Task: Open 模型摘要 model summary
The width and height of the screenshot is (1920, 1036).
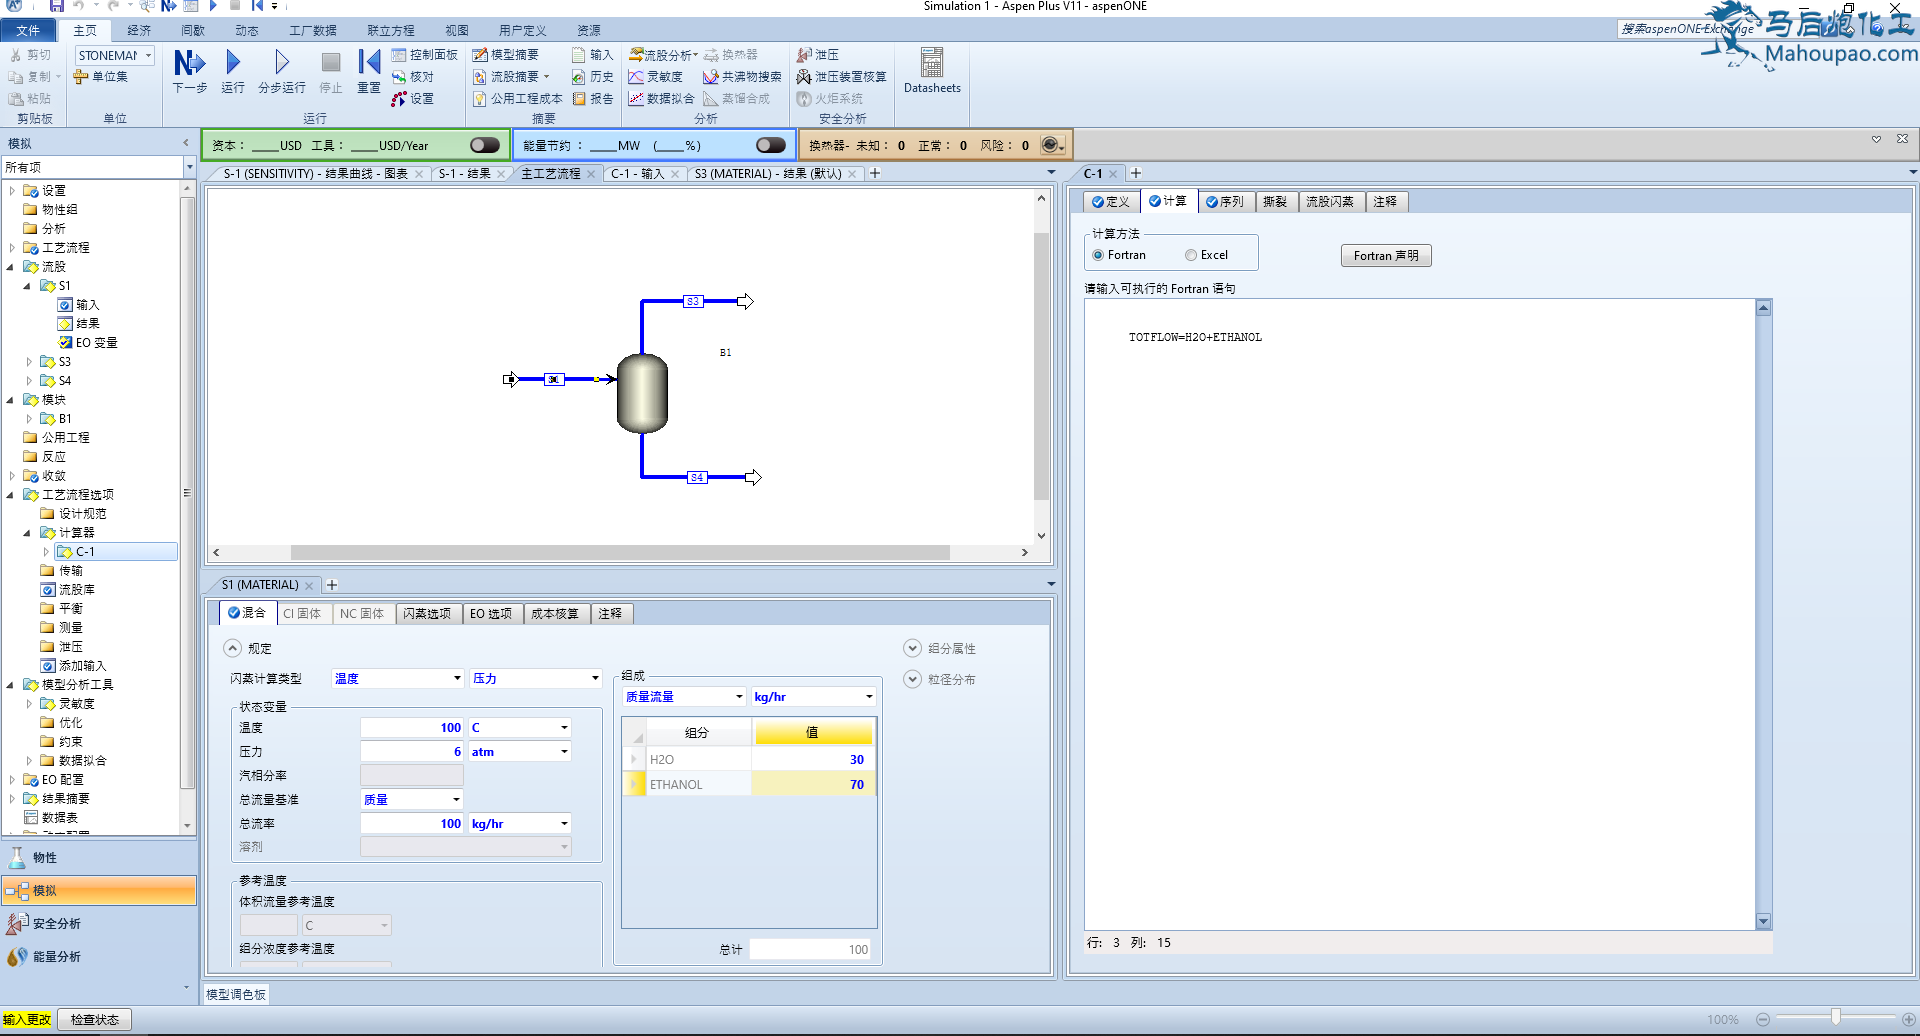Action: coord(505,55)
